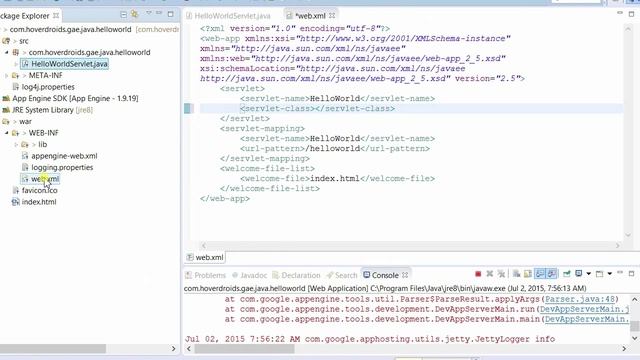
Task: Expand the lib folder arrow
Action: coord(16,144)
